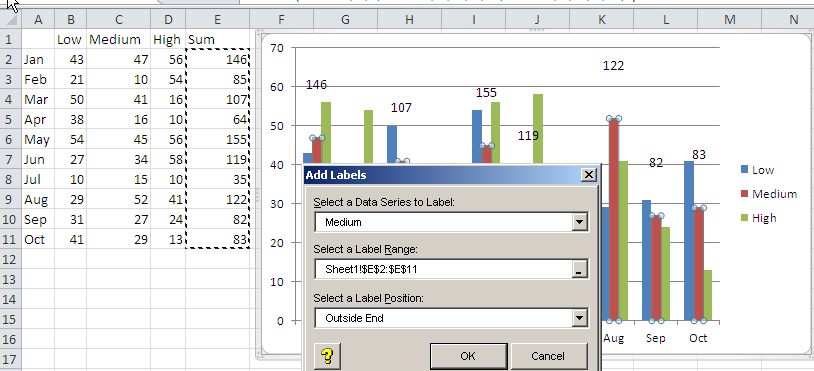
Task: Collapse the Label Range reference selector
Action: click(580, 269)
